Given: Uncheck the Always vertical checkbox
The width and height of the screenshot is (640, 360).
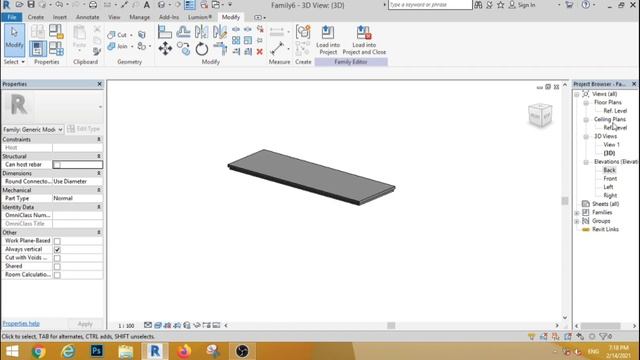Looking at the screenshot, I should (57, 249).
